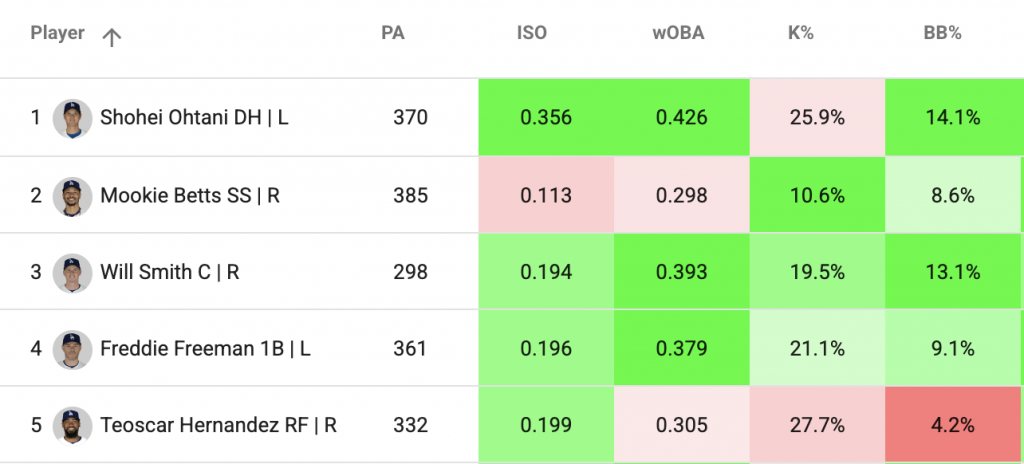Sort table by the ISO column

[532, 33]
